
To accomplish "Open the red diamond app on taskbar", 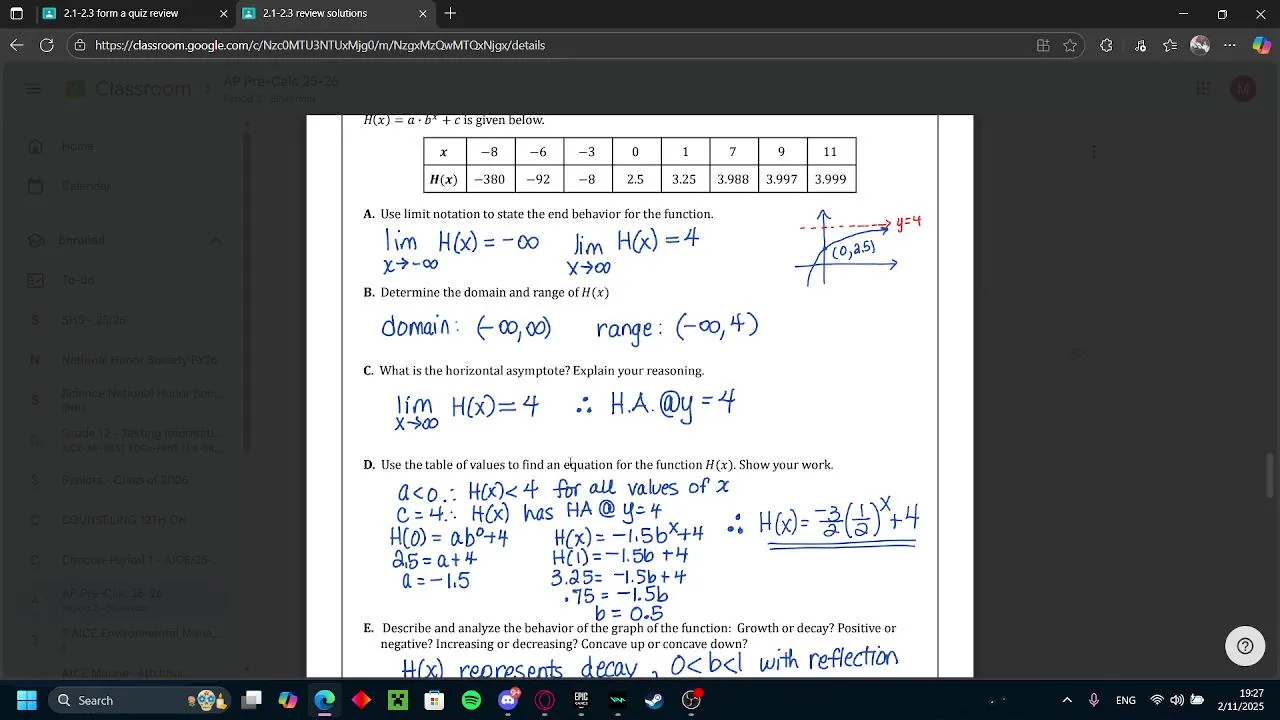I will (361, 700).
